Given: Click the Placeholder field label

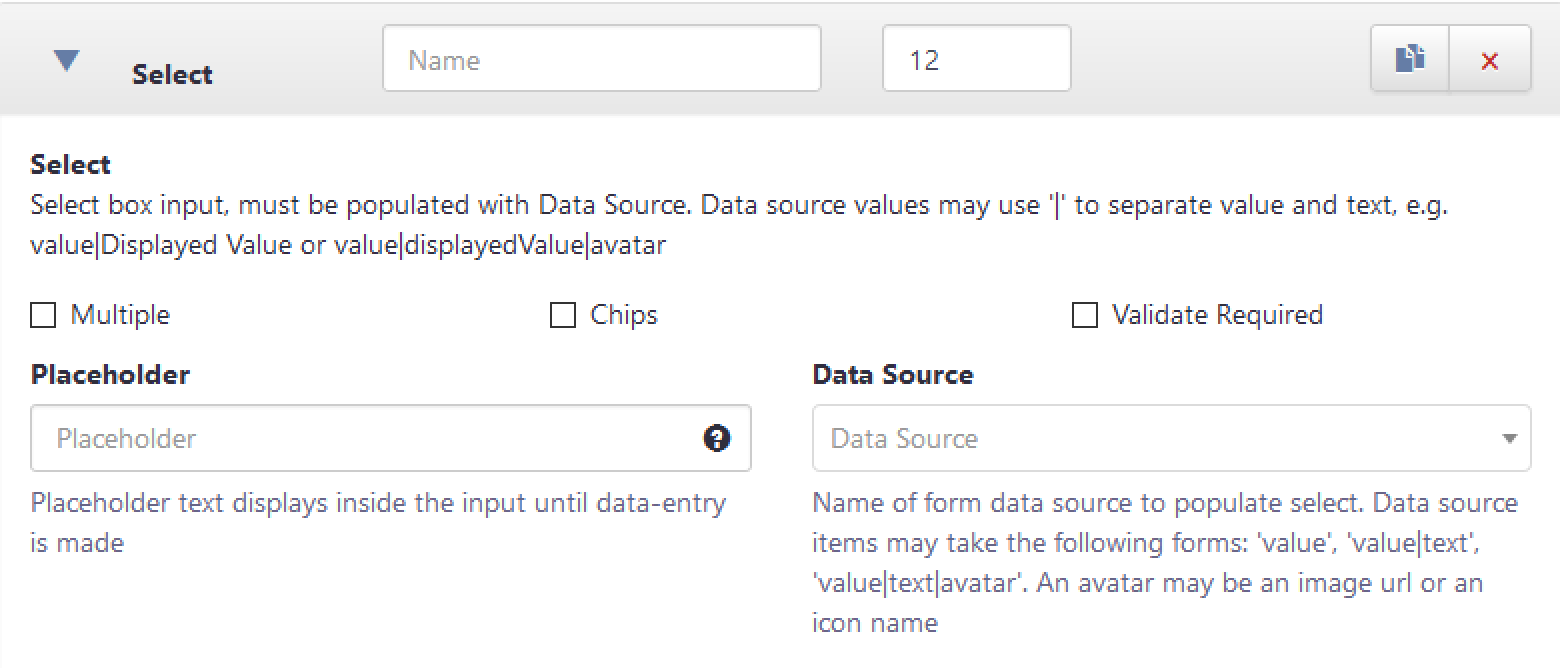Looking at the screenshot, I should tap(110, 375).
